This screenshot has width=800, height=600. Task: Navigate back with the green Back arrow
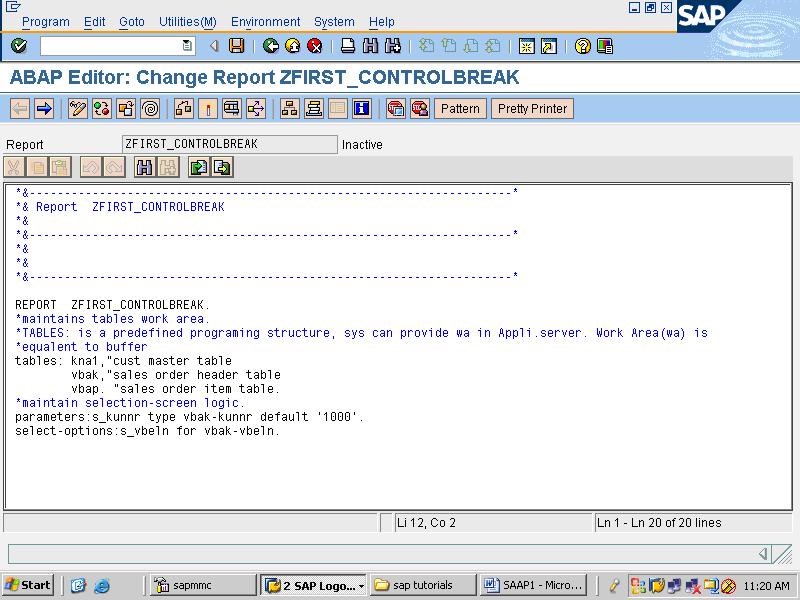click(269, 44)
